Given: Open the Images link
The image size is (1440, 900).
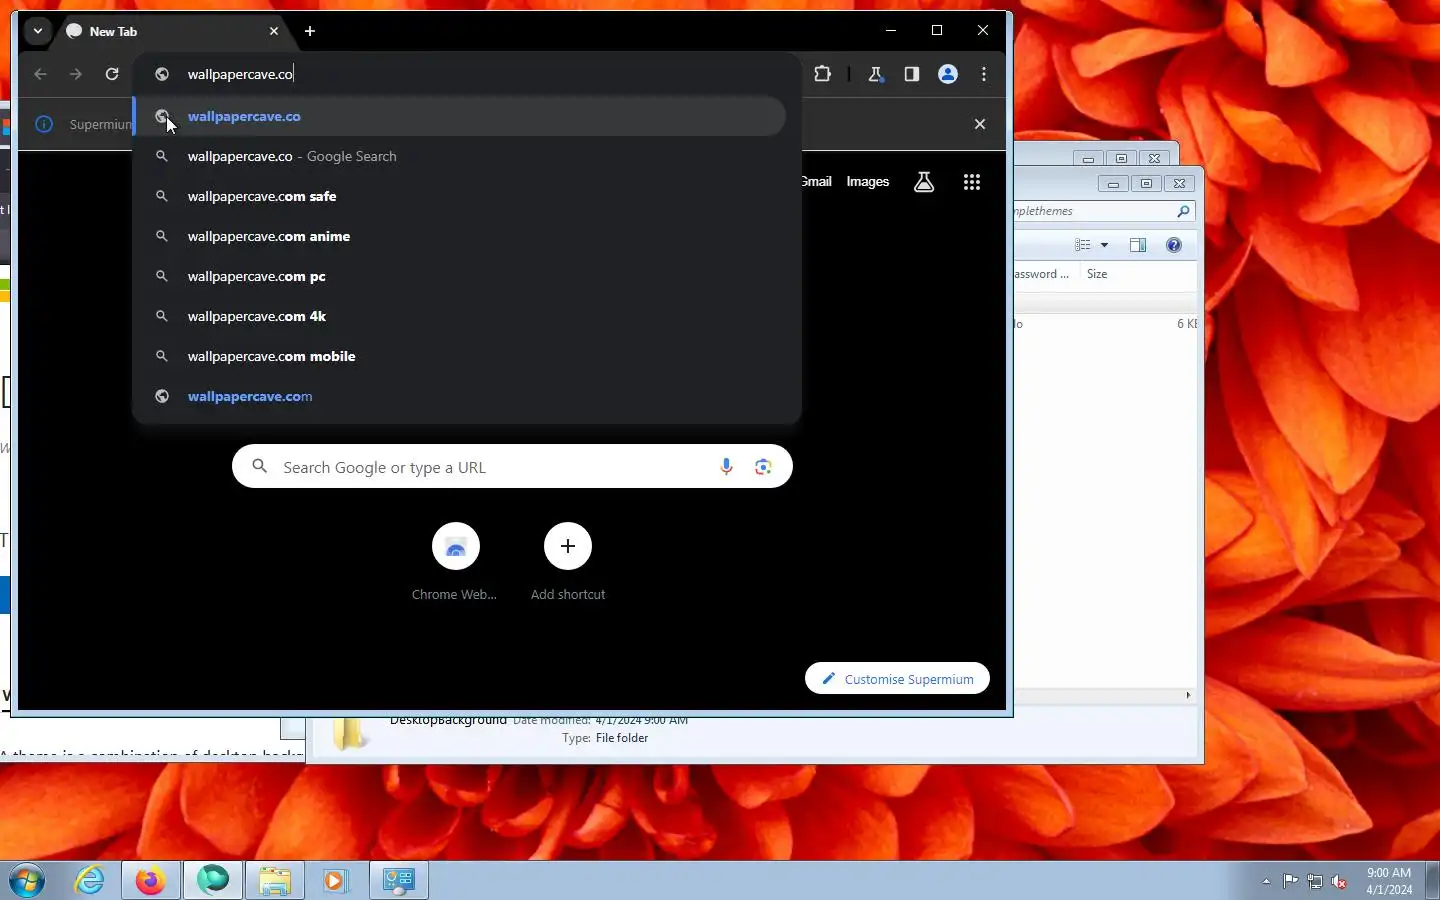Looking at the screenshot, I should 868,181.
